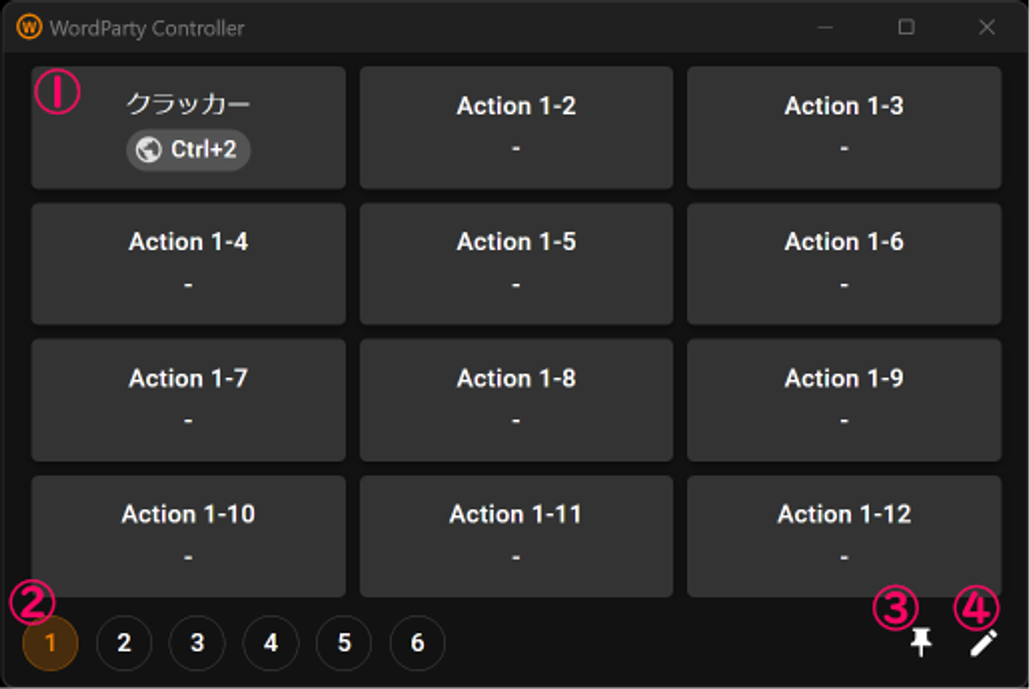The height and width of the screenshot is (689, 1030).
Task: Click the globe icon on Ctrl+2 badge
Action: pos(149,150)
